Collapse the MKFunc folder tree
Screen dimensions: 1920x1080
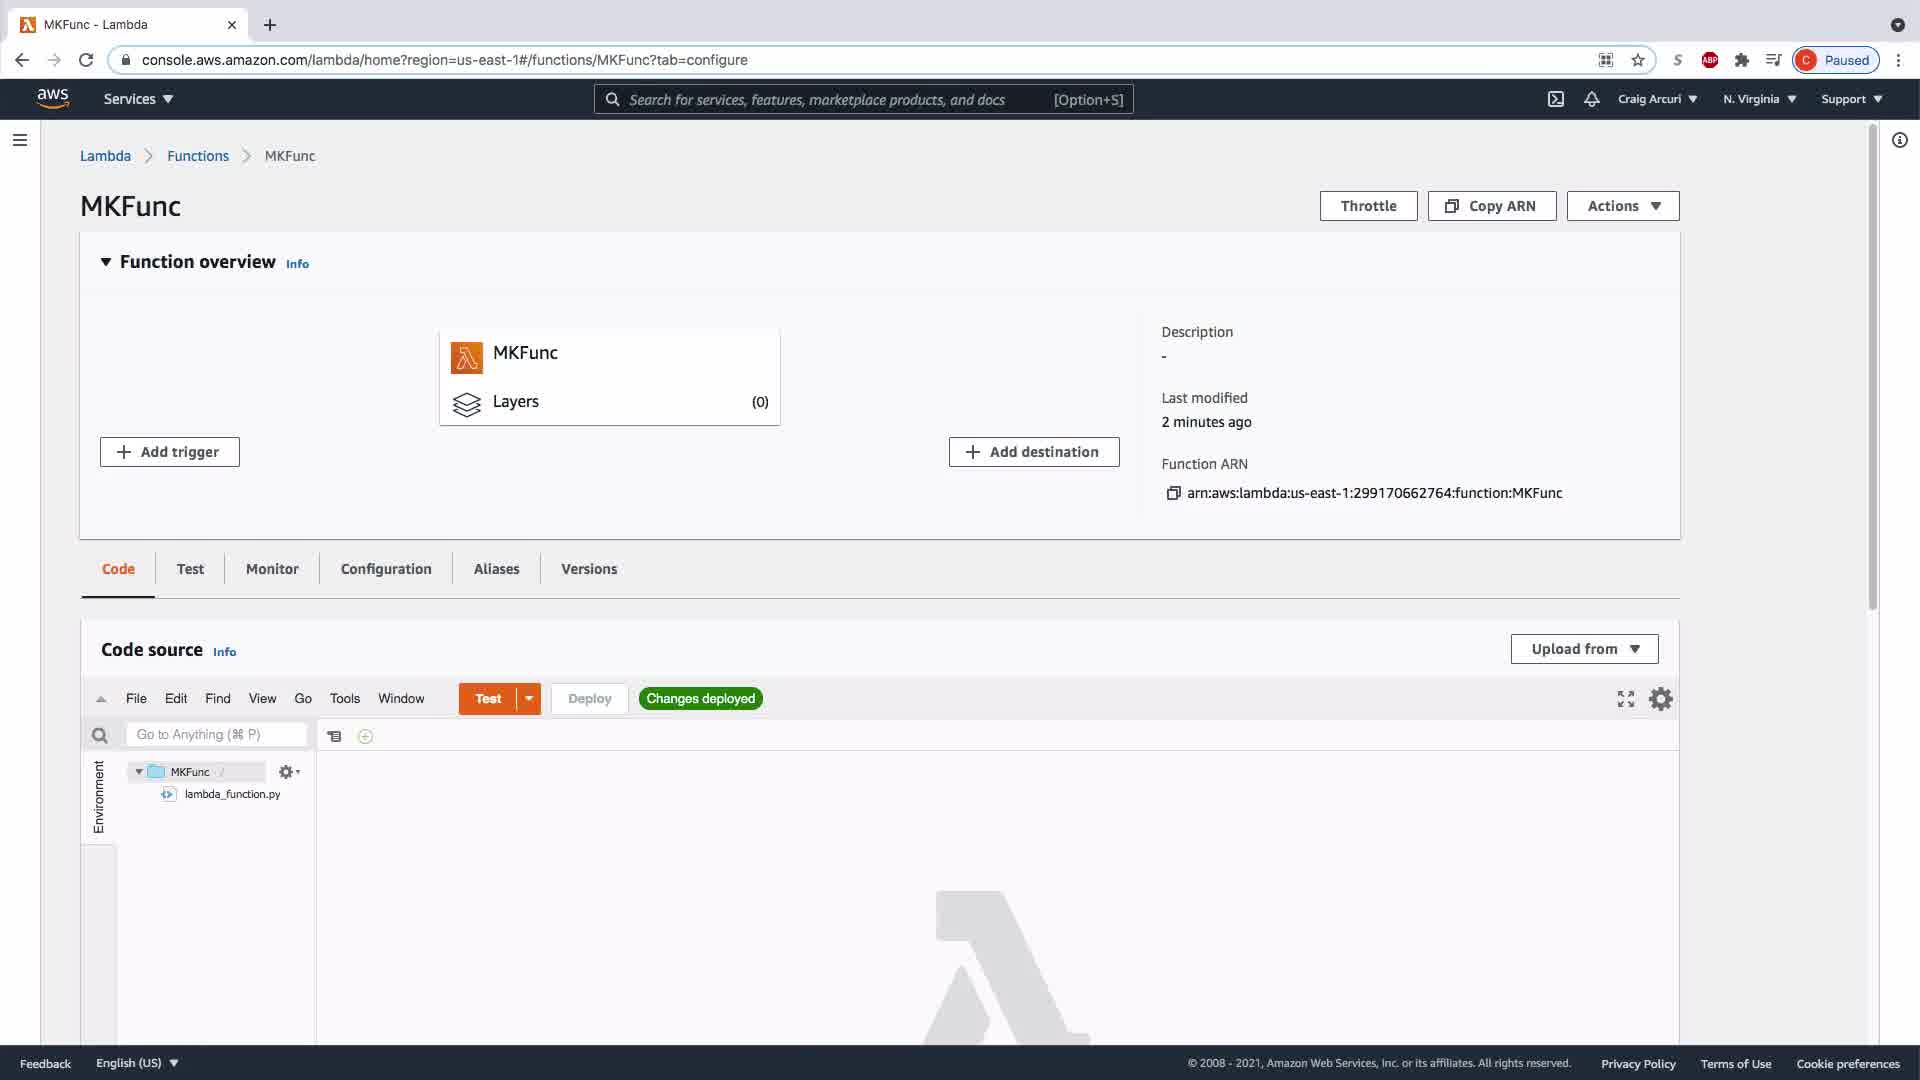click(139, 772)
